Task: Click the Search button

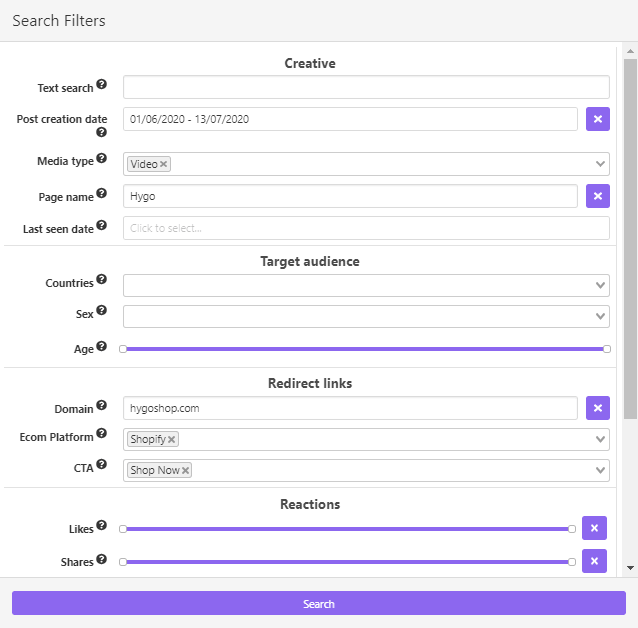Action: tap(319, 603)
